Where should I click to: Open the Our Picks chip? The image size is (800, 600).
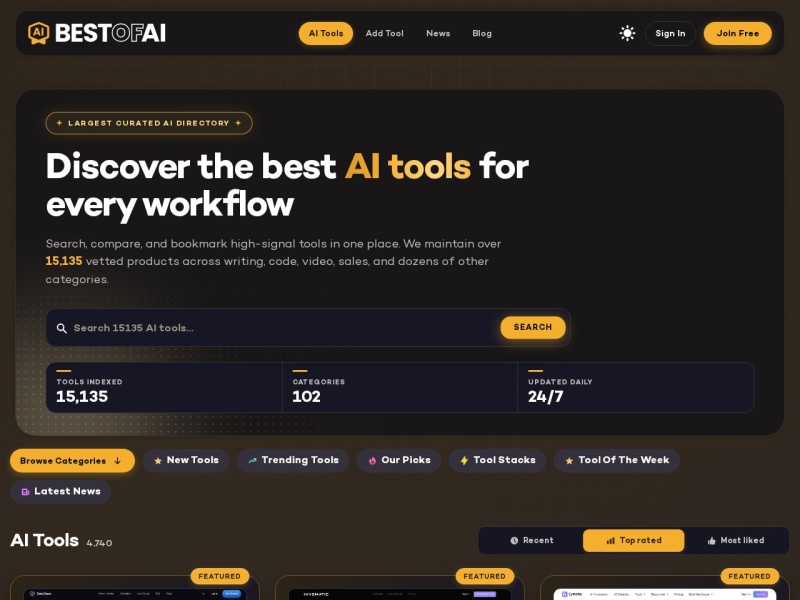[x=399, y=460]
